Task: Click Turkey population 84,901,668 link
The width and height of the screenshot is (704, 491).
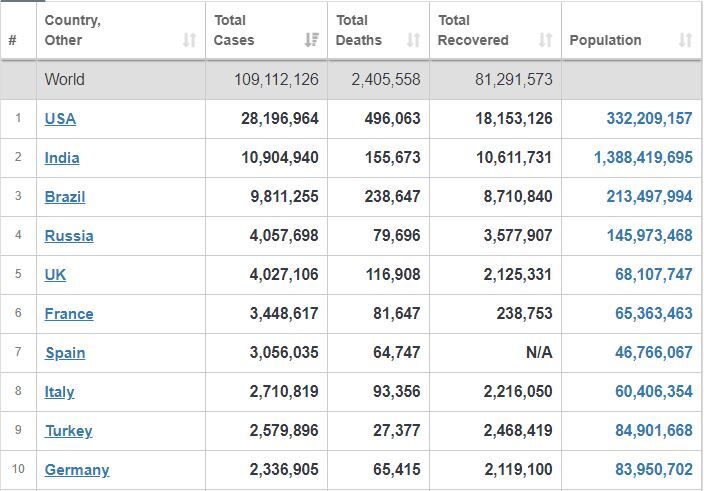Action: pos(654,430)
